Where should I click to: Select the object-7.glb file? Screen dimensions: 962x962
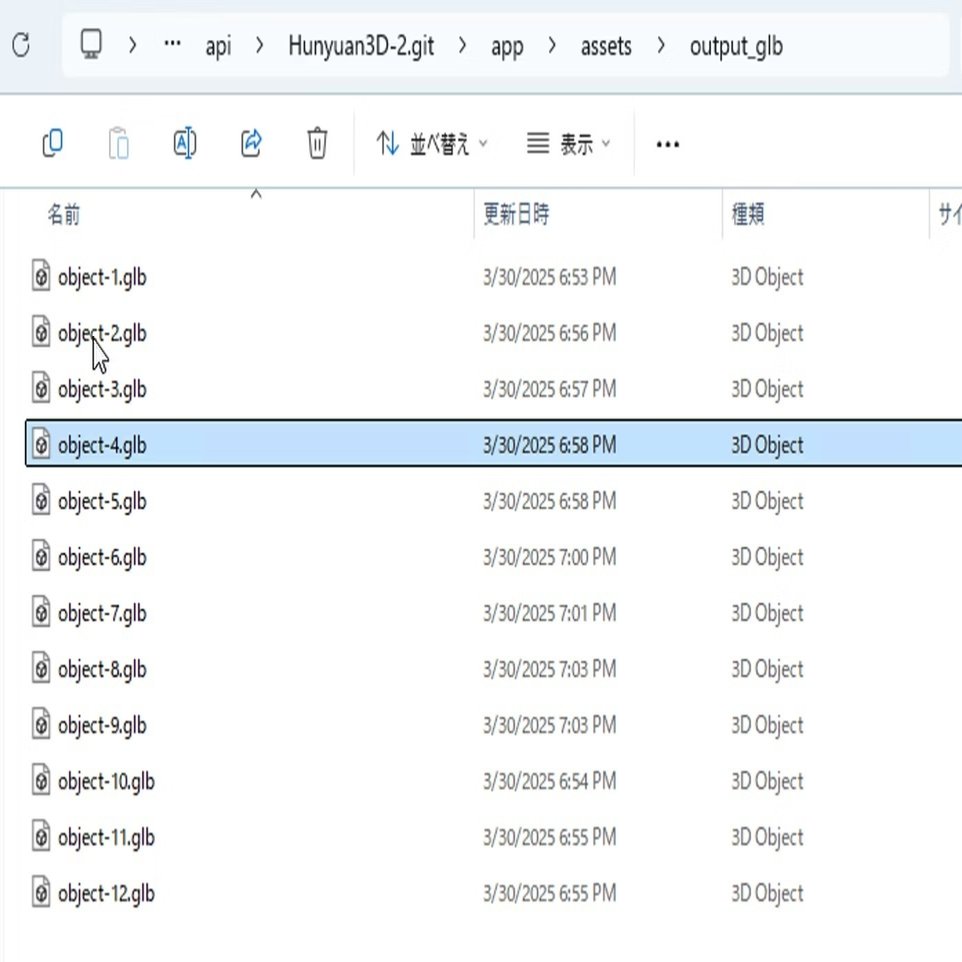102,614
